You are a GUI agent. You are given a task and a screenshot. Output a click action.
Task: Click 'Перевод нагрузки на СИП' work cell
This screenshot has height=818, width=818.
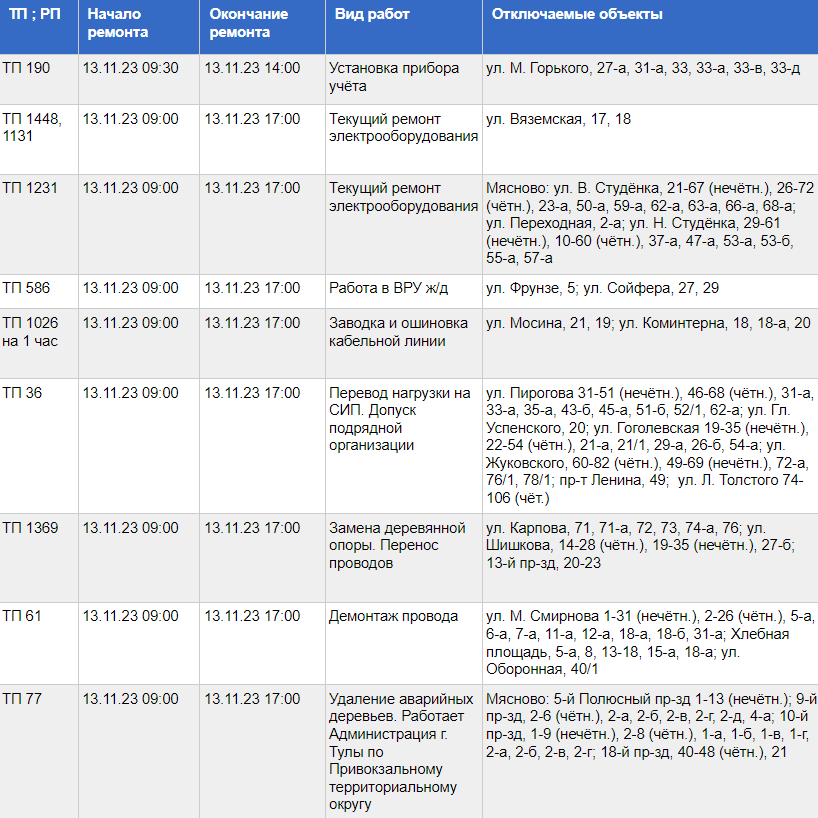click(x=404, y=446)
